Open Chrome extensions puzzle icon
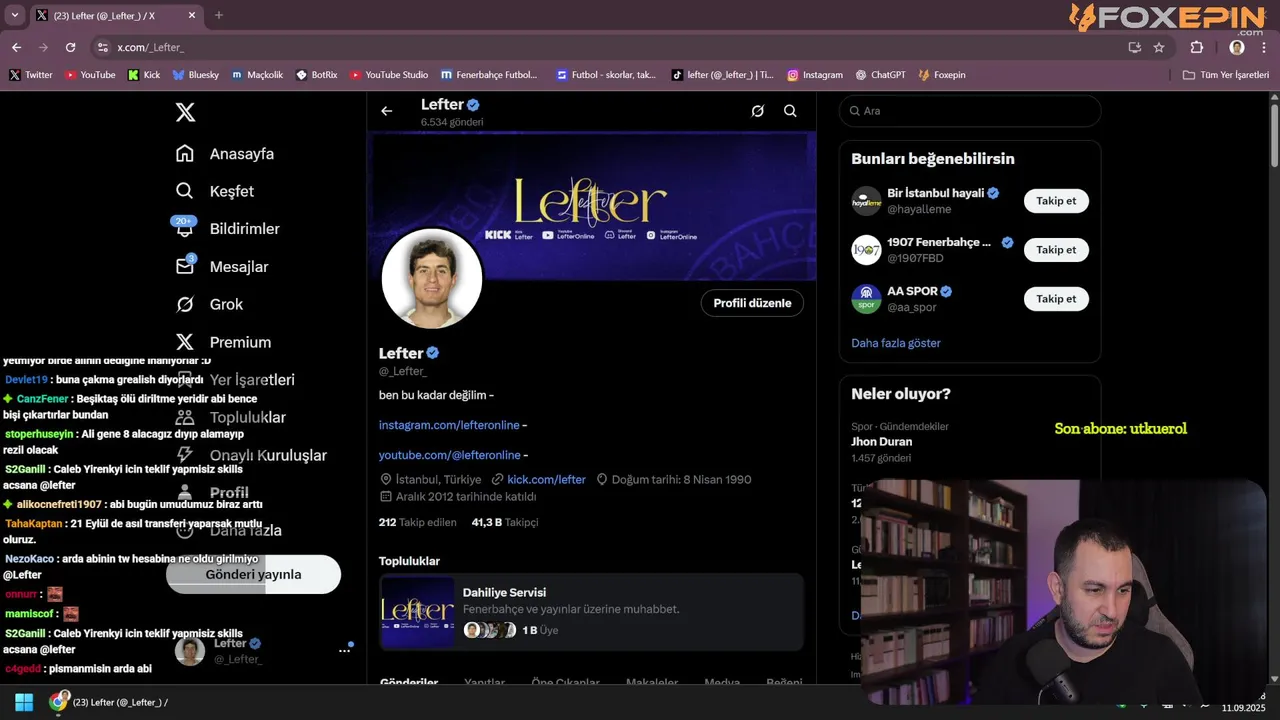 click(x=1196, y=47)
